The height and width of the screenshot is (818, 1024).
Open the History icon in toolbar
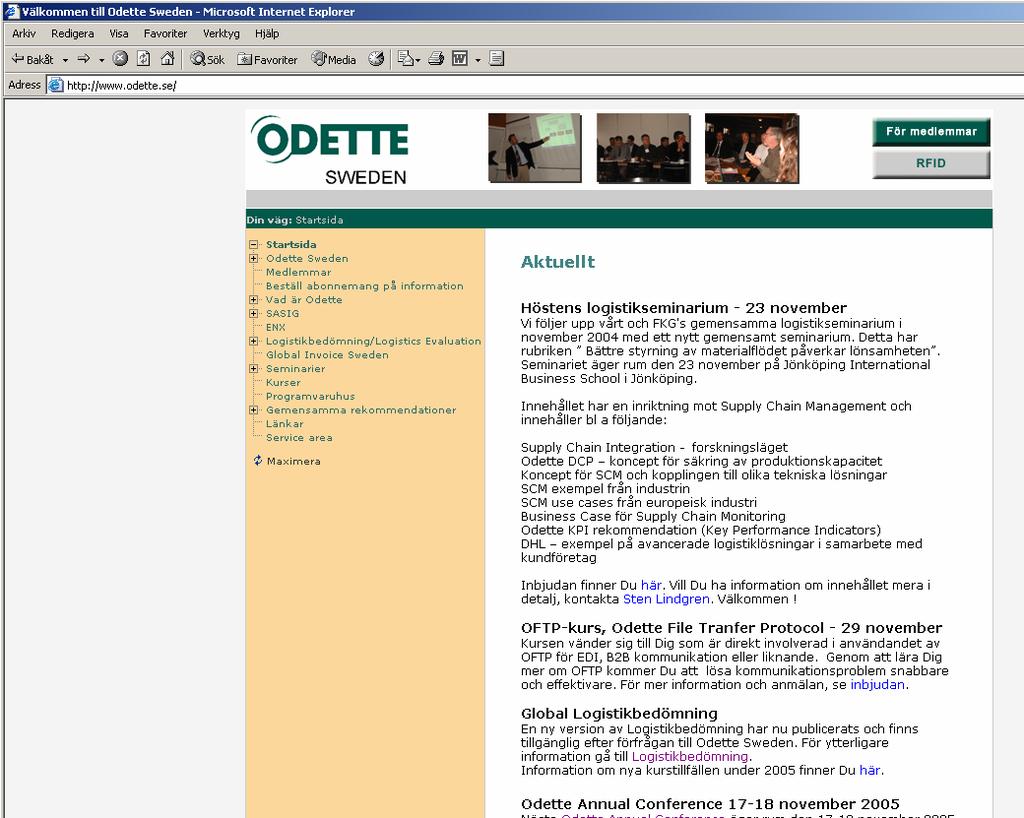coord(376,59)
